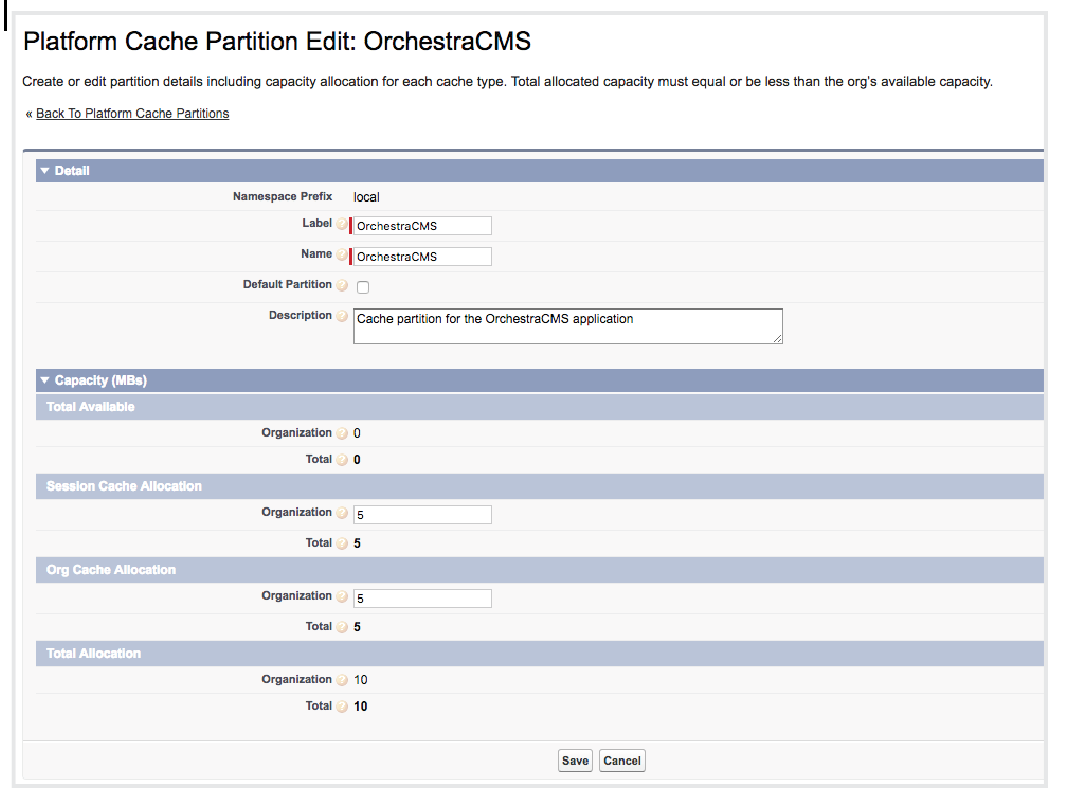The width and height of the screenshot is (1066, 804).
Task: Save the cache partition
Action: 575,761
